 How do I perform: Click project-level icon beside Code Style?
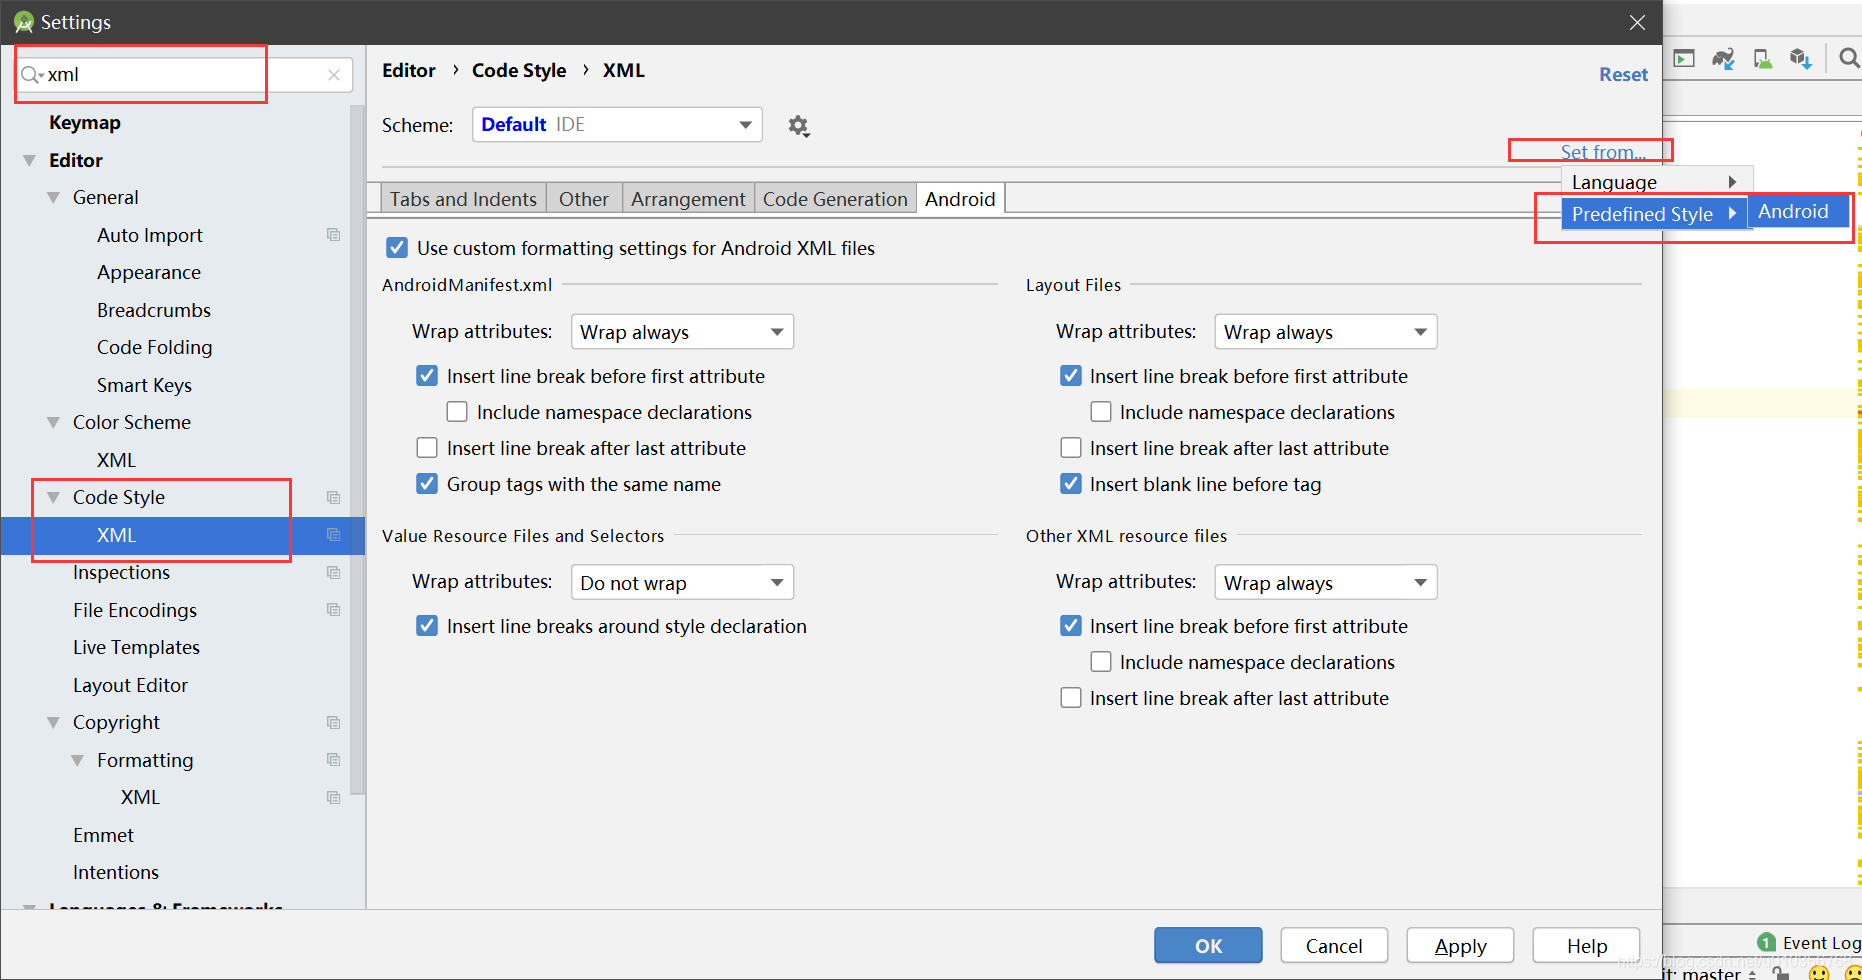pyautogui.click(x=334, y=498)
